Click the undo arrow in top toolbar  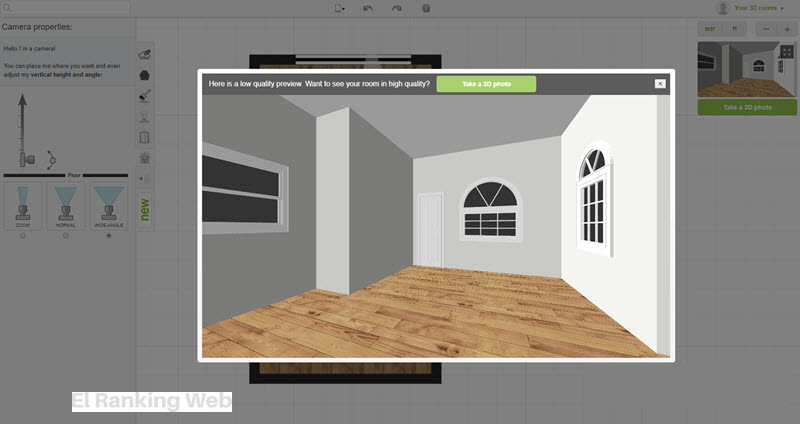368,8
